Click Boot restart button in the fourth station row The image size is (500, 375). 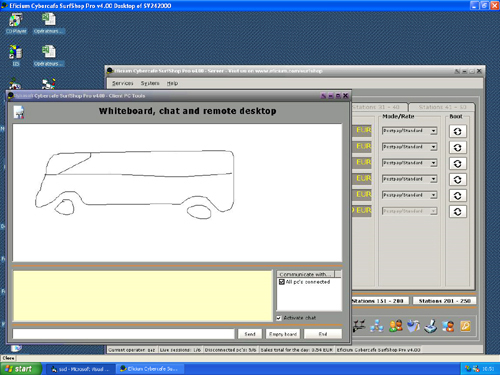pos(458,179)
